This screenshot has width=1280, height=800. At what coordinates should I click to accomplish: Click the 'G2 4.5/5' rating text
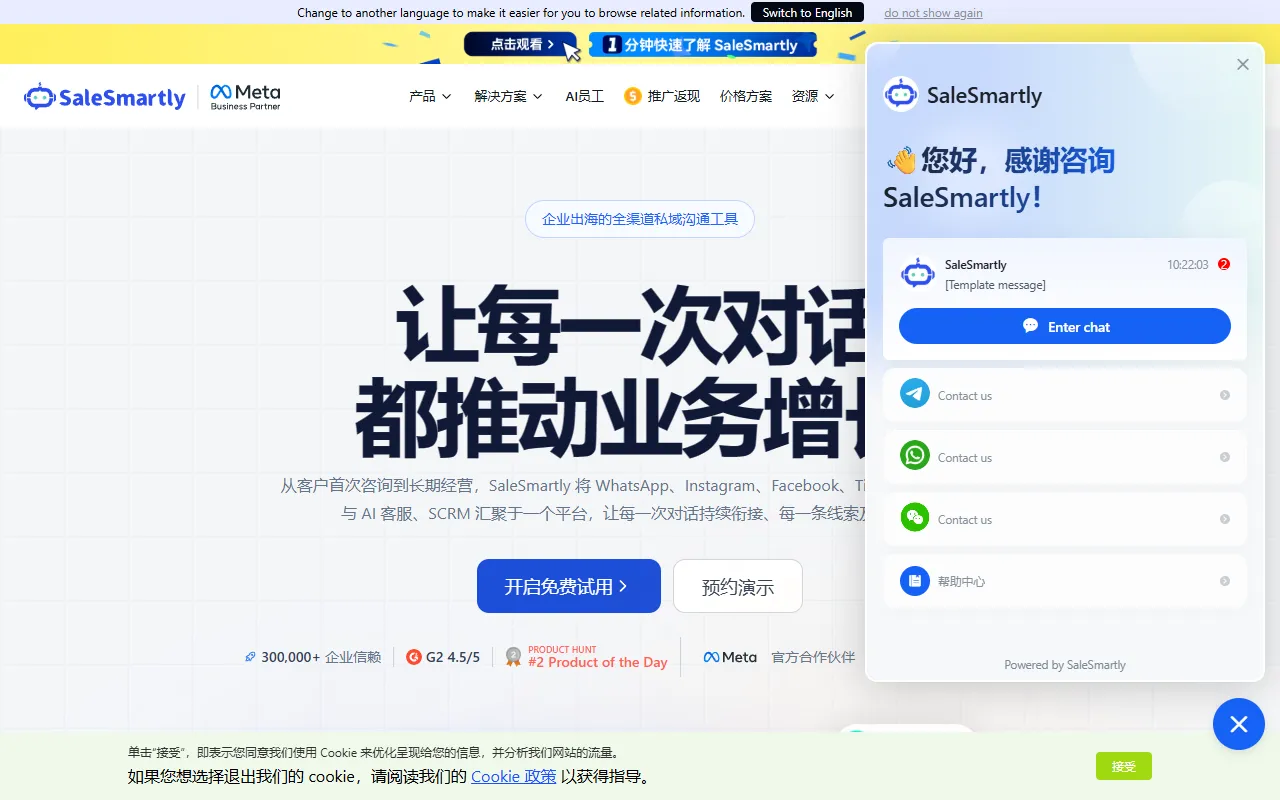[x=453, y=657]
